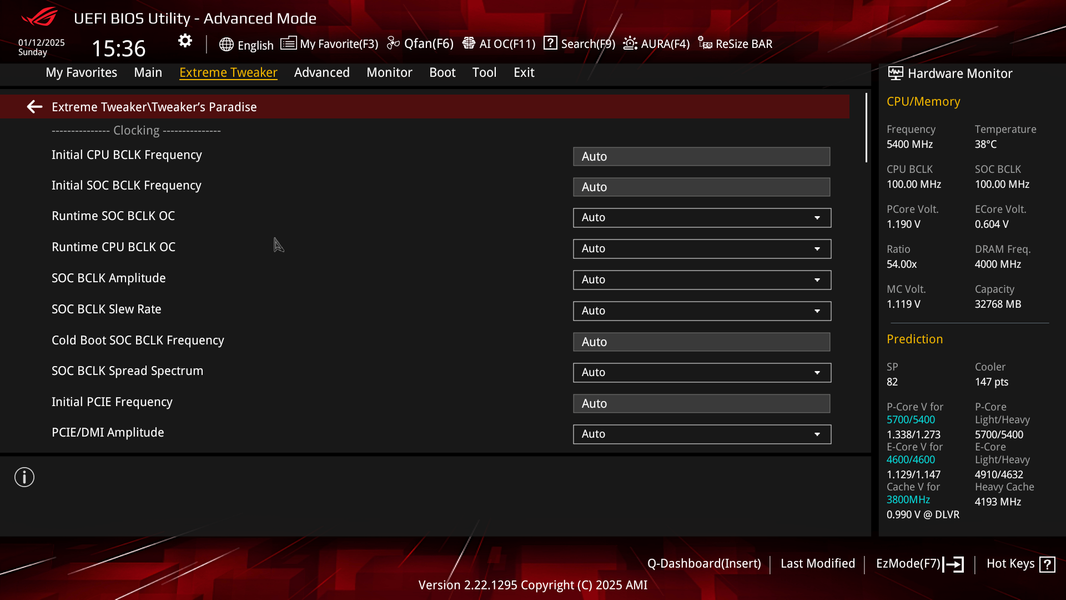Image resolution: width=1066 pixels, height=600 pixels.
Task: Click the info circle icon
Action: pyautogui.click(x=24, y=477)
